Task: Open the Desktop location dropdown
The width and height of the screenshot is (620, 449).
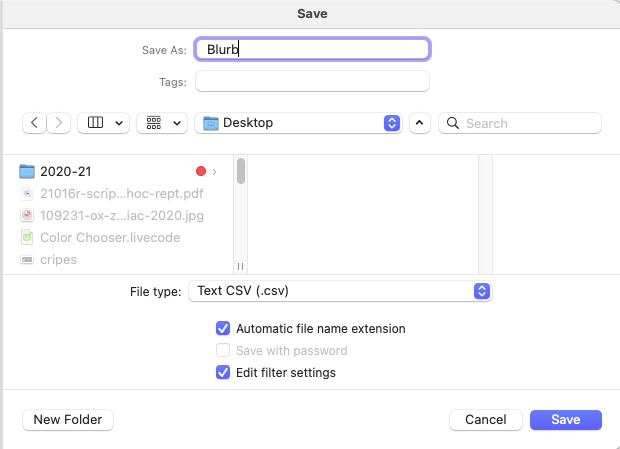Action: 299,123
